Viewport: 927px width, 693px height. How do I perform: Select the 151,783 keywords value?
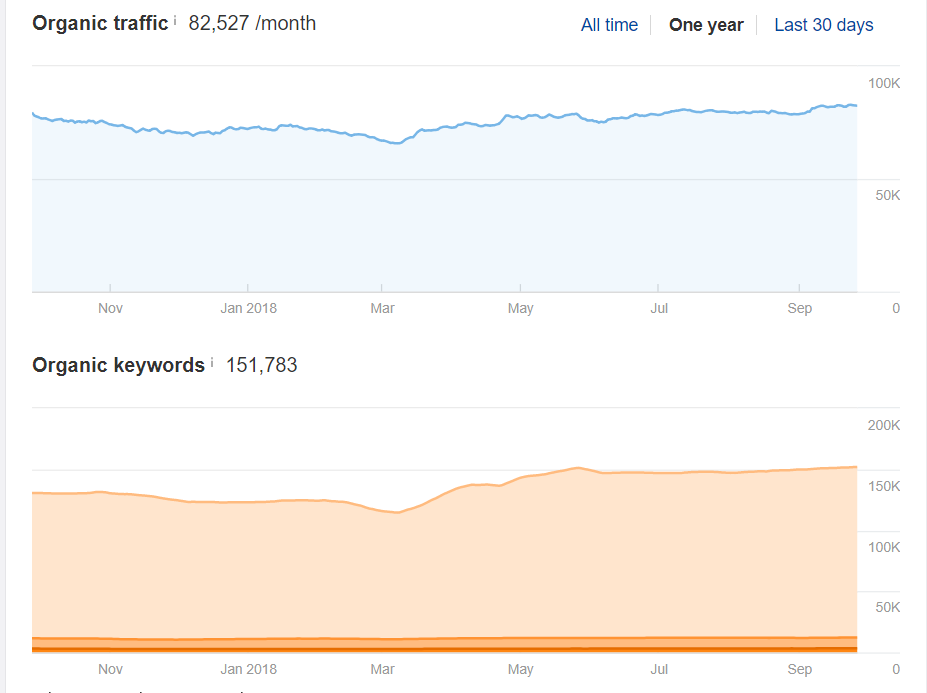(x=261, y=365)
